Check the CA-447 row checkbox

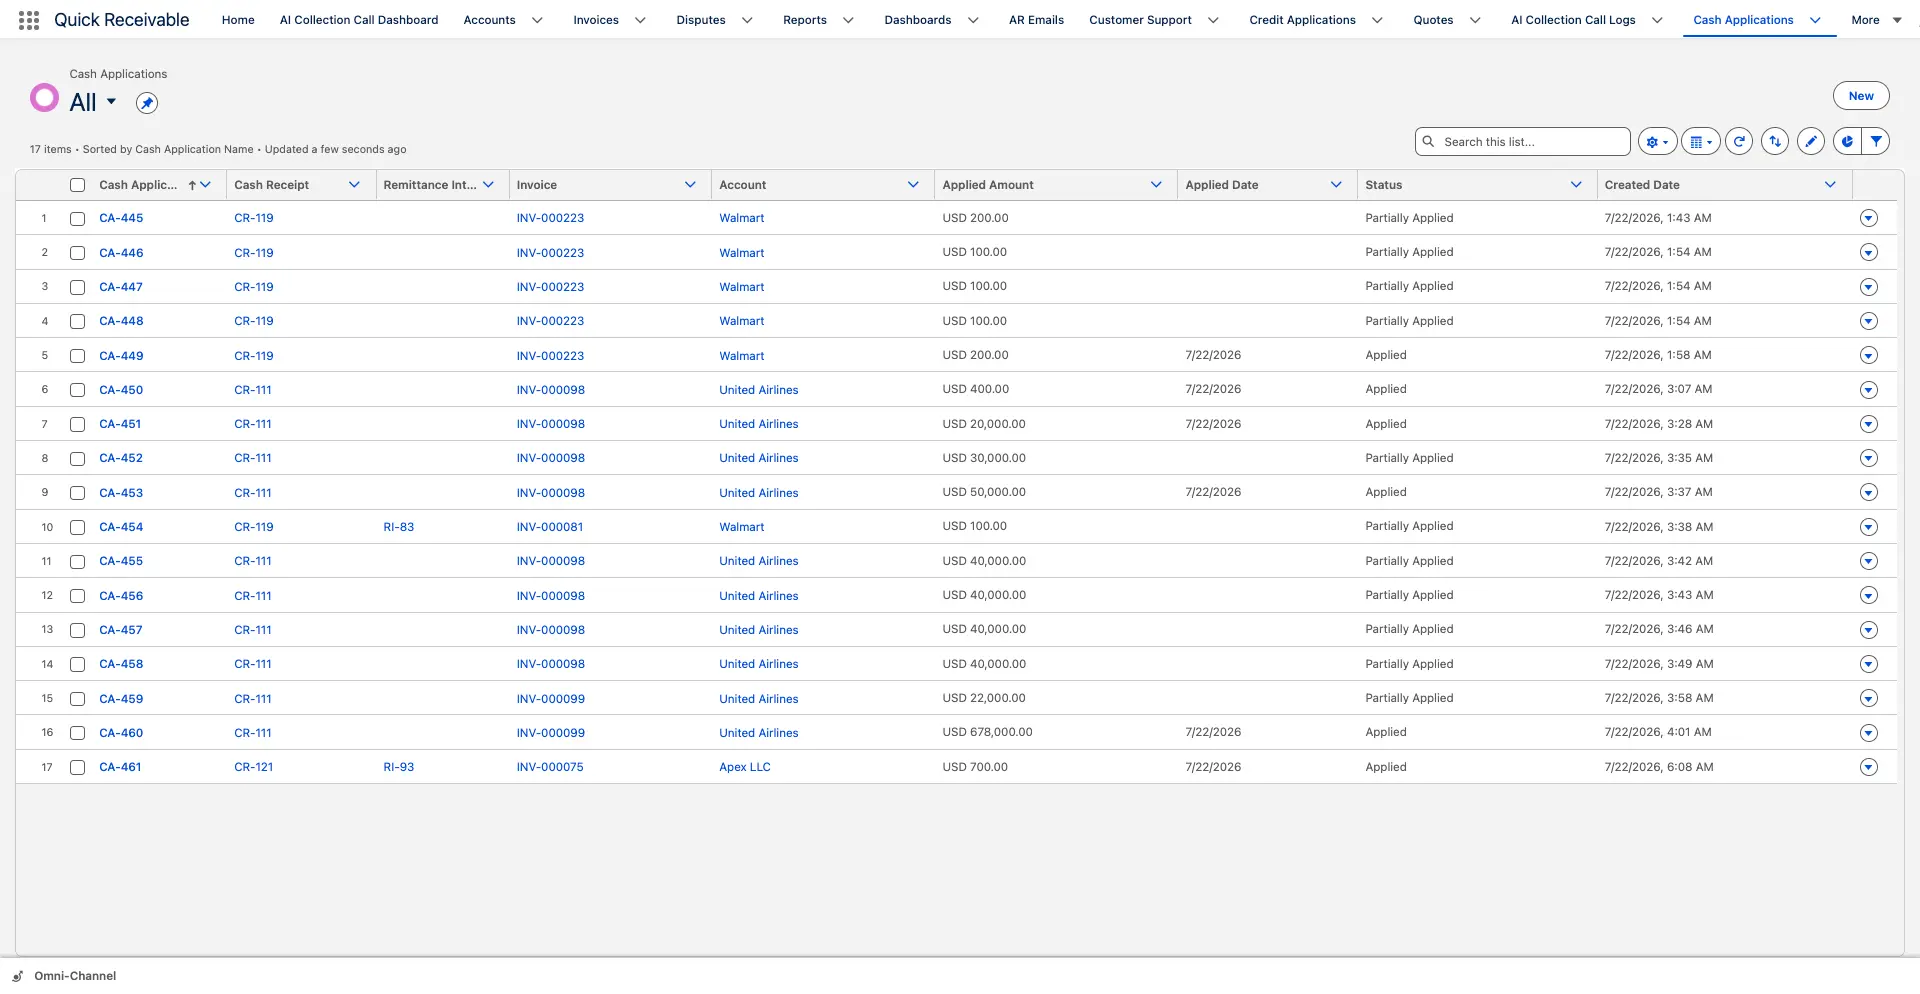pyautogui.click(x=77, y=287)
